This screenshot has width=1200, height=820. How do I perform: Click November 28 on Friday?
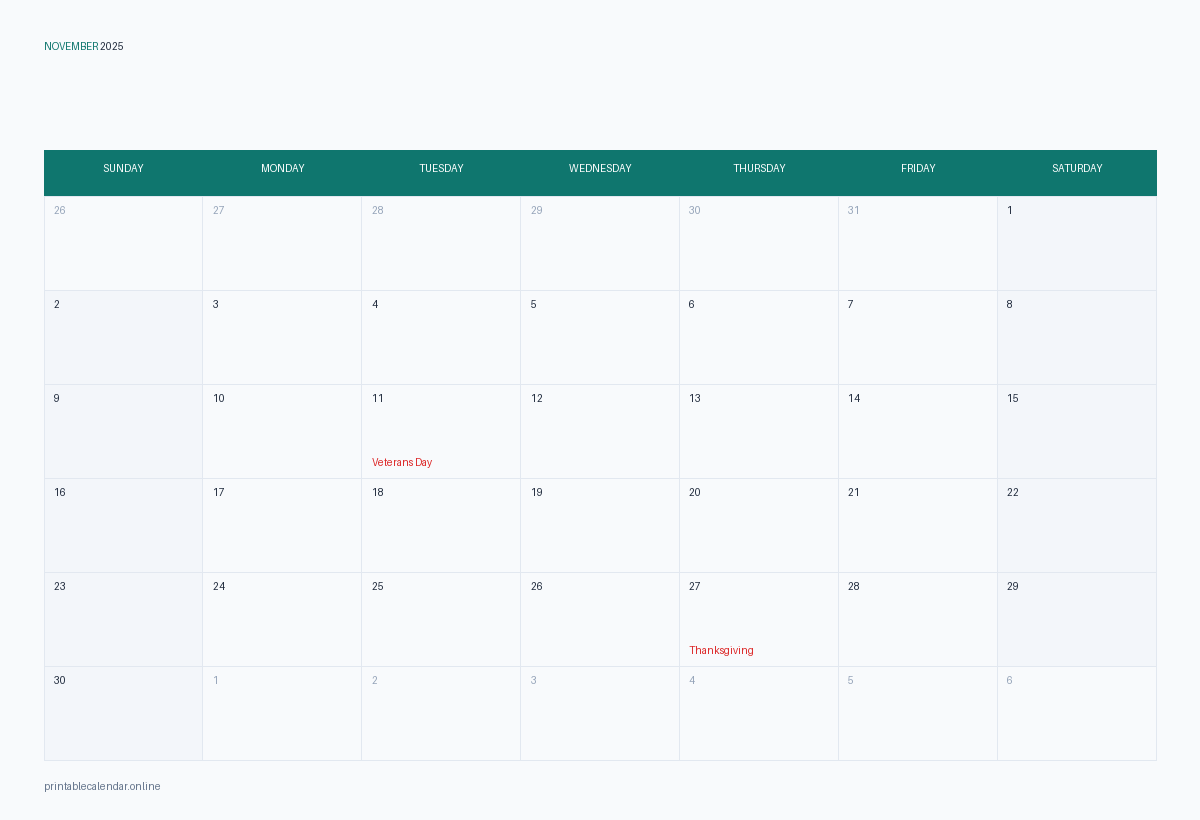tap(854, 587)
